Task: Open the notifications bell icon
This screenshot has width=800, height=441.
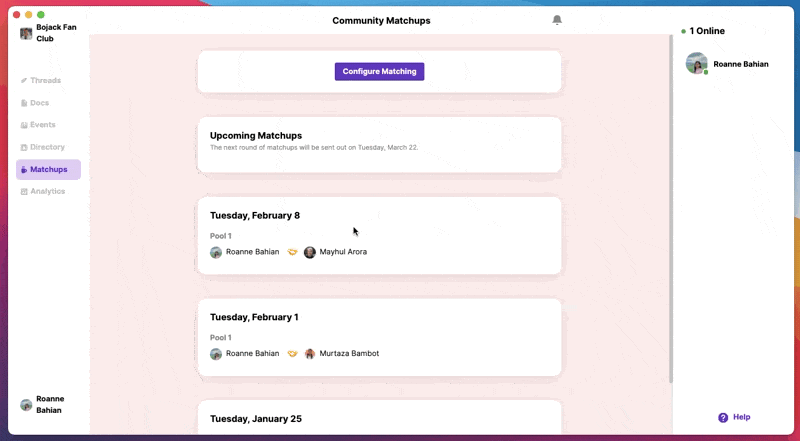Action: (x=557, y=20)
